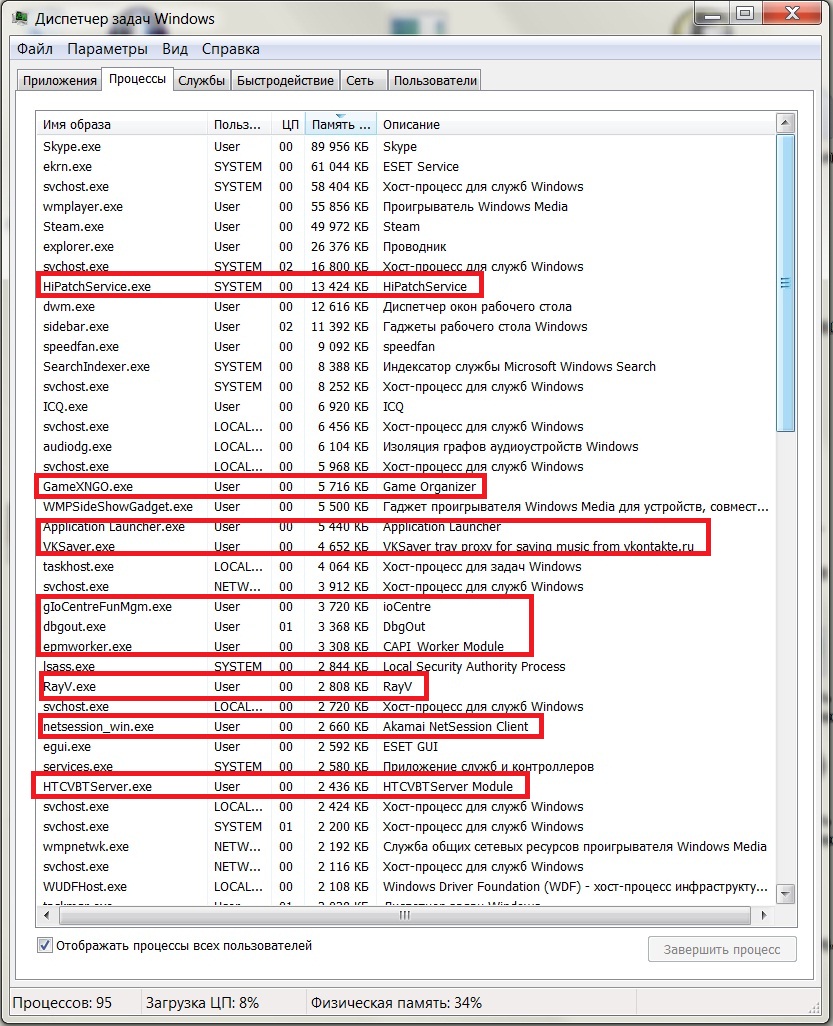The width and height of the screenshot is (833, 1026).
Task: Click the 89 956 КБ memory value
Action: click(340, 147)
